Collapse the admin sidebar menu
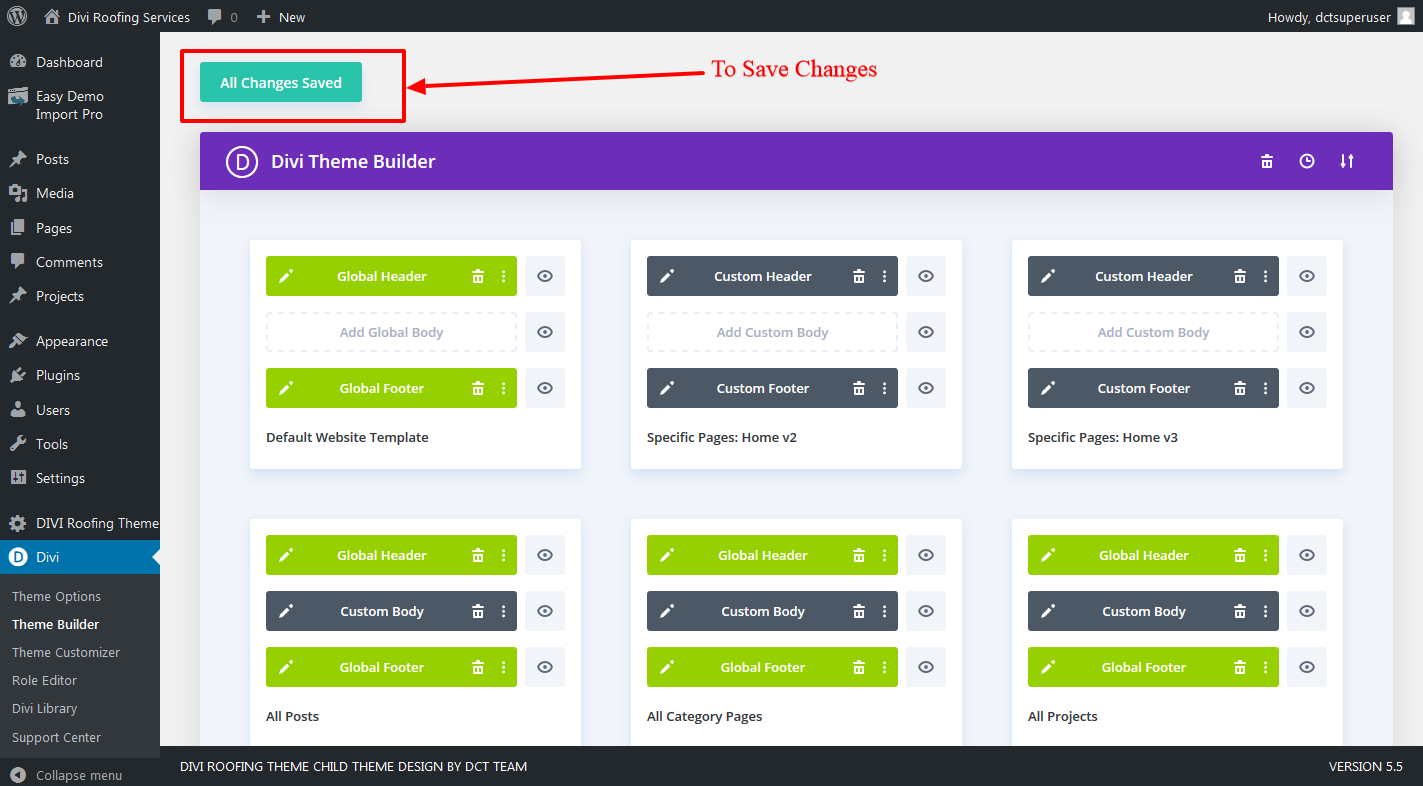Screen dimensions: 1423x786 point(66,775)
